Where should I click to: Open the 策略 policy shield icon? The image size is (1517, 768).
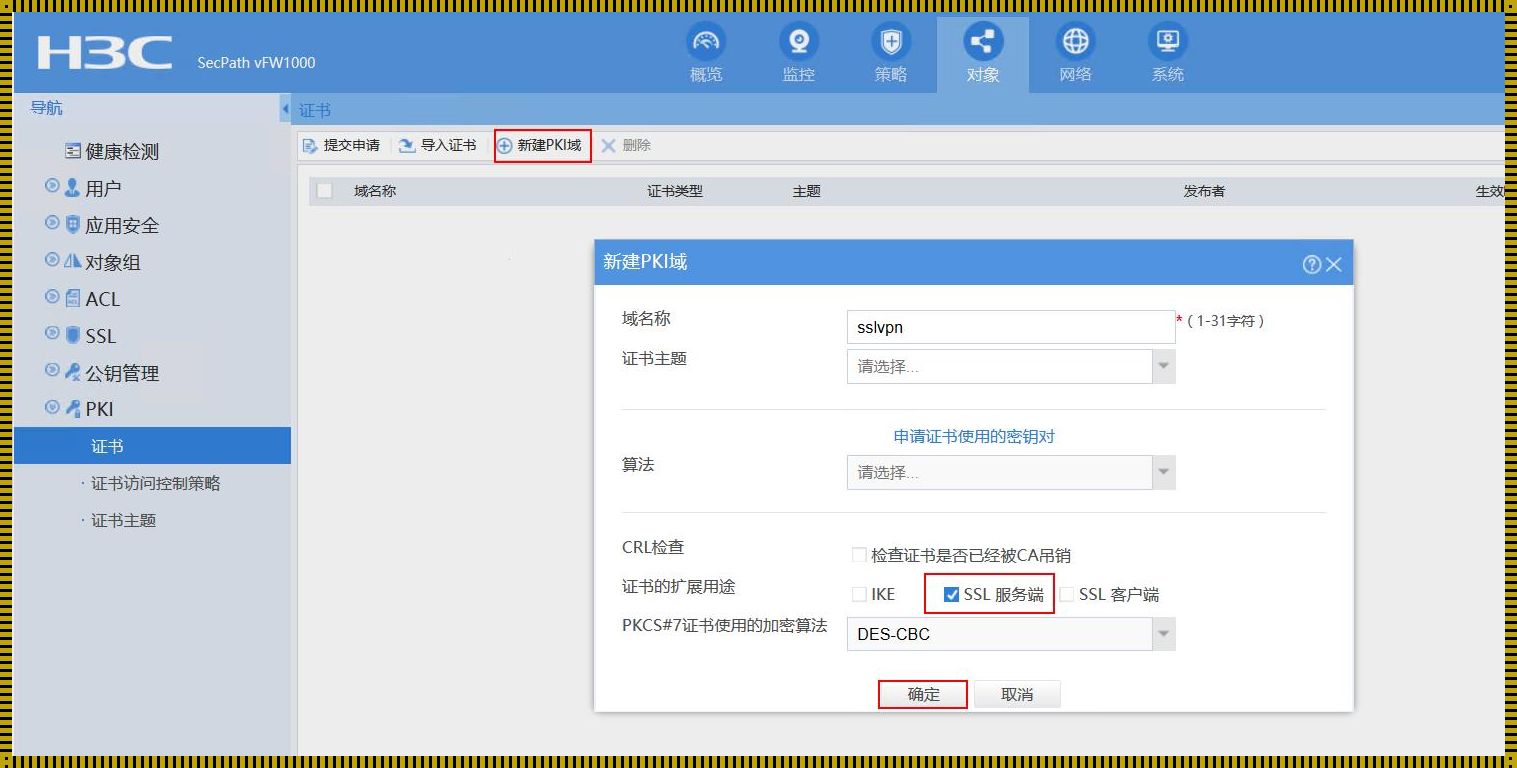tap(890, 42)
